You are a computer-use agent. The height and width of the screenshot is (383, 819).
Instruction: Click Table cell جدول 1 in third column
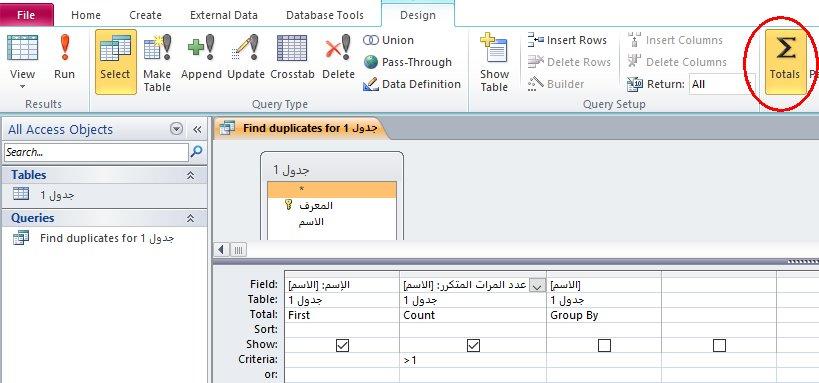604,300
